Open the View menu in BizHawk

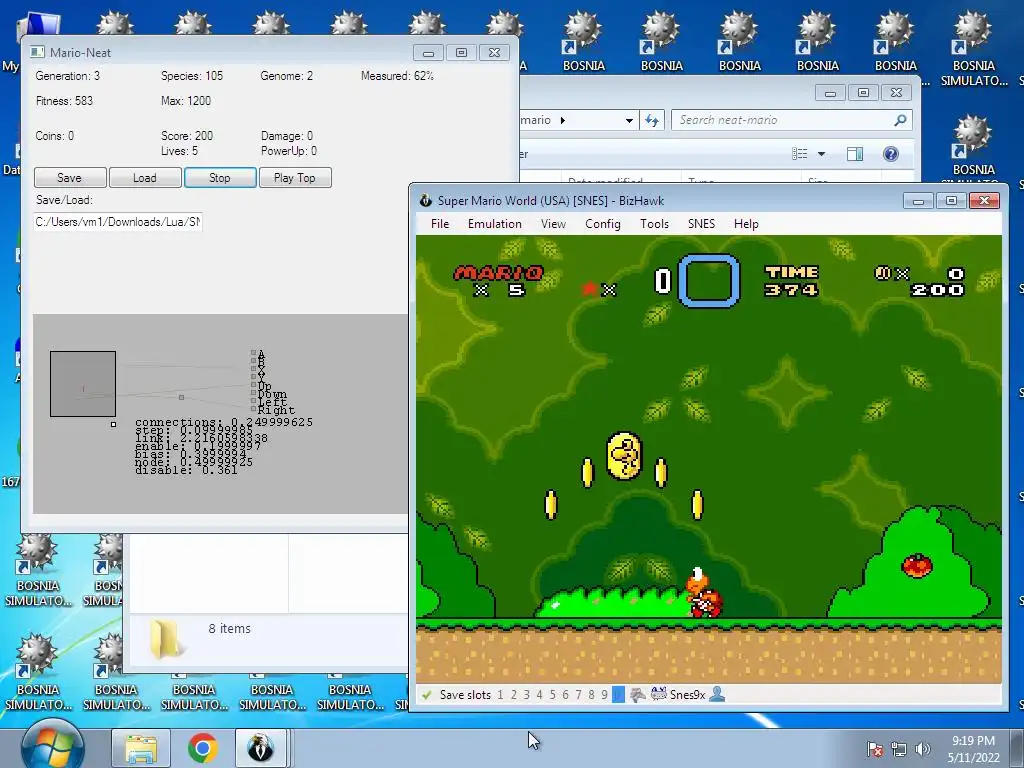(x=553, y=224)
